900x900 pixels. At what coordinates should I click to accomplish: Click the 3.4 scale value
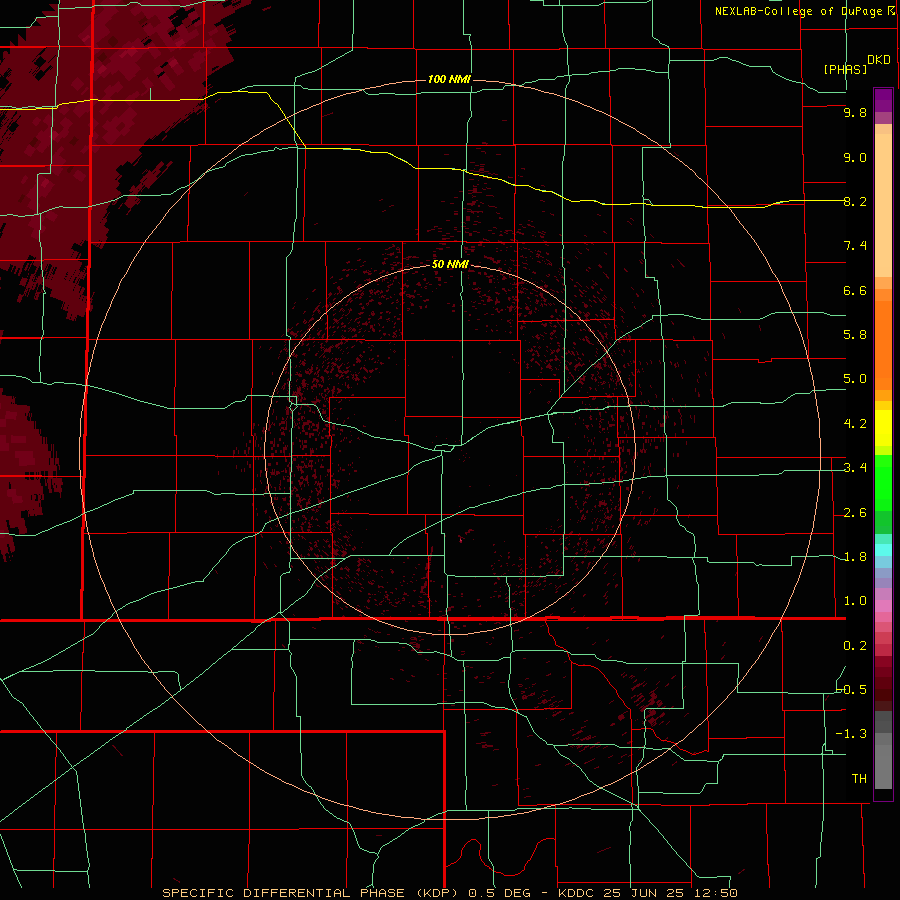[855, 468]
